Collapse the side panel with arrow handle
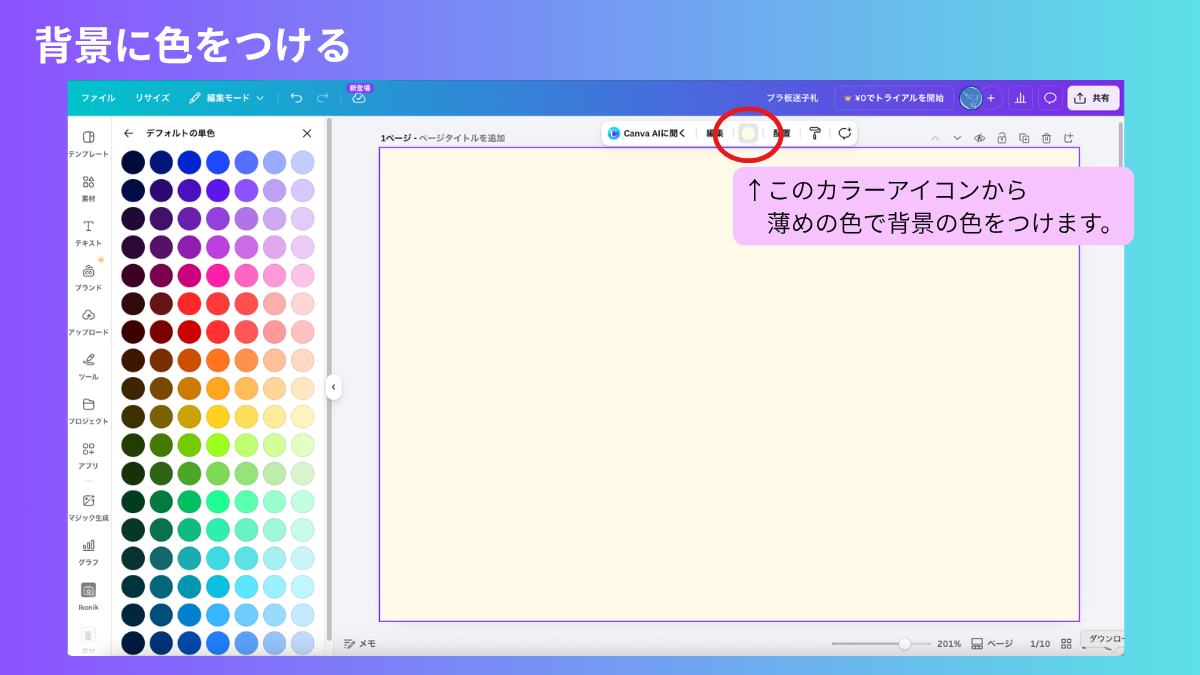The height and width of the screenshot is (675, 1200). 333,387
